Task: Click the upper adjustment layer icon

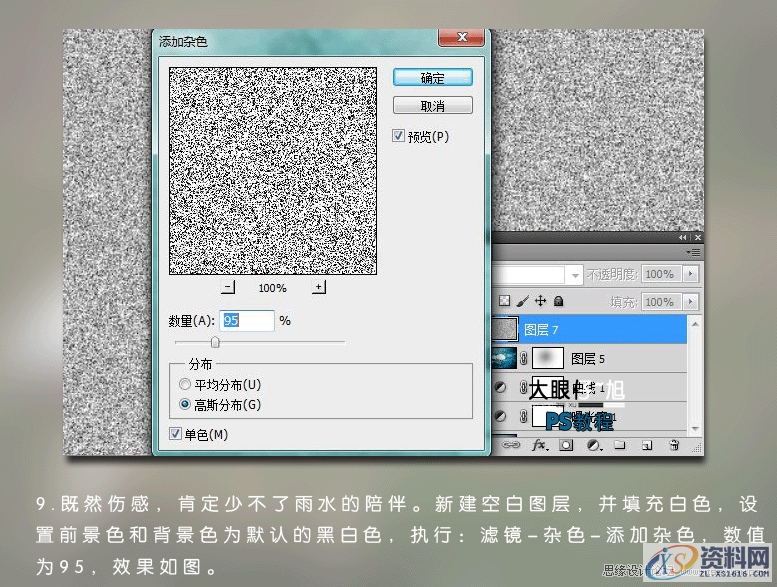Action: pos(500,387)
